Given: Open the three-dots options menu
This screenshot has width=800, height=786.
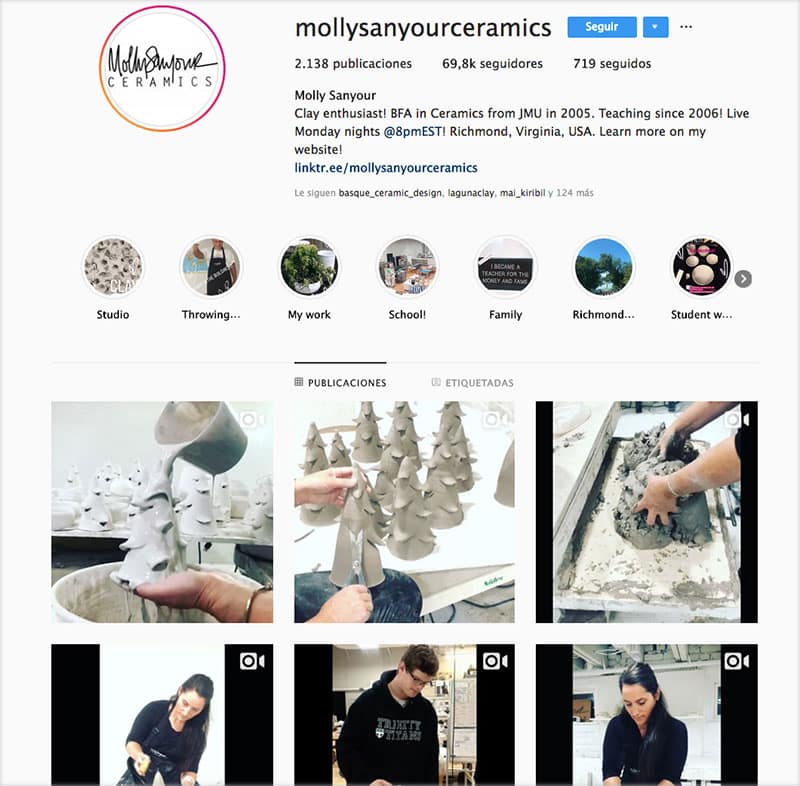Looking at the screenshot, I should [x=686, y=27].
